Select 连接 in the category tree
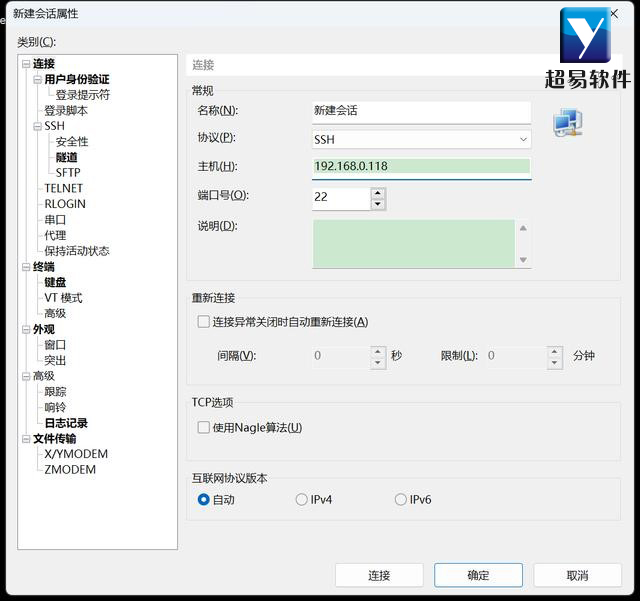640x601 pixels. pyautogui.click(x=44, y=64)
